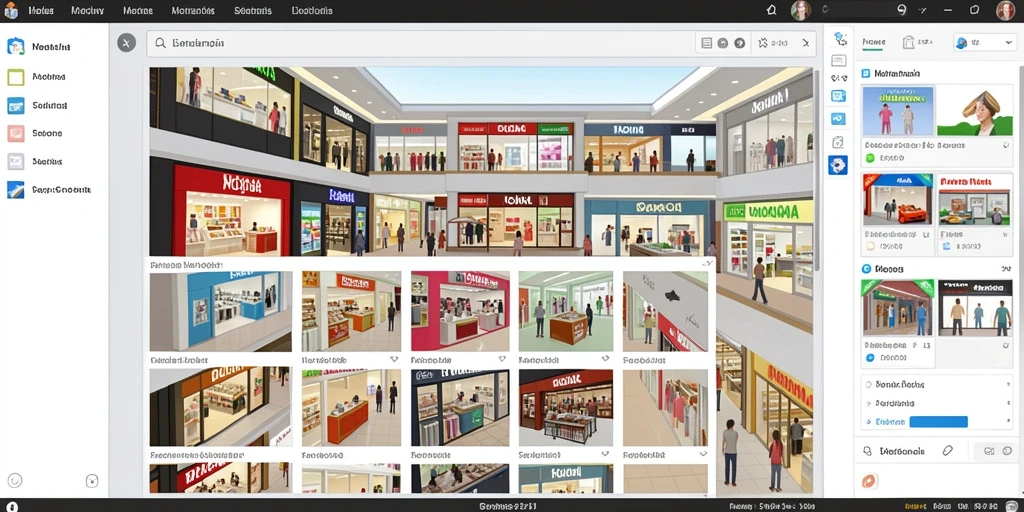Click the list view icon in search bar

tap(706, 43)
